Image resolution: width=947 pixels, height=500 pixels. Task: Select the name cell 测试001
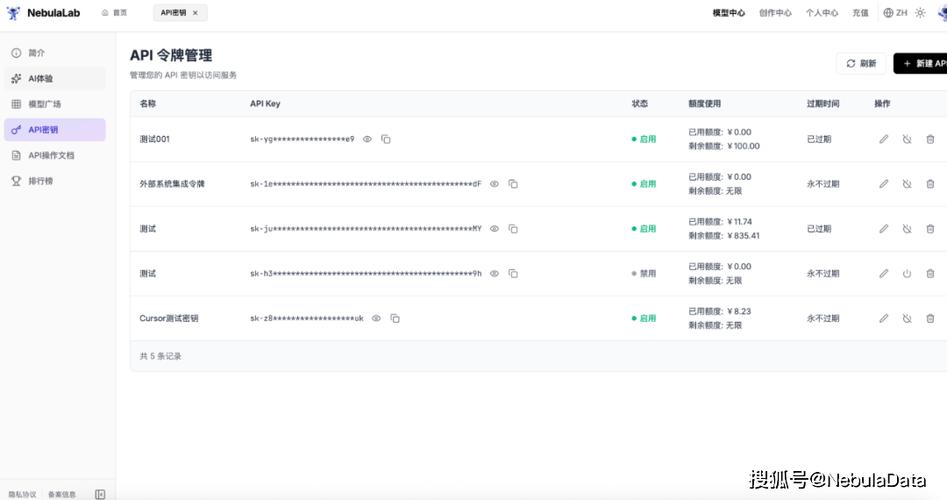pyautogui.click(x=155, y=139)
